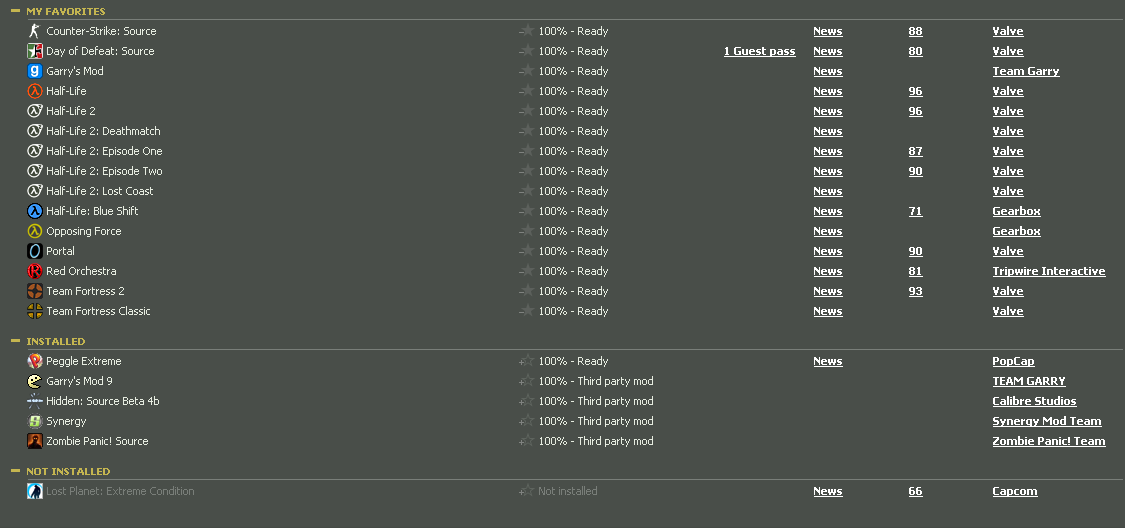Click the Peggle Extreme game icon

coord(34,361)
